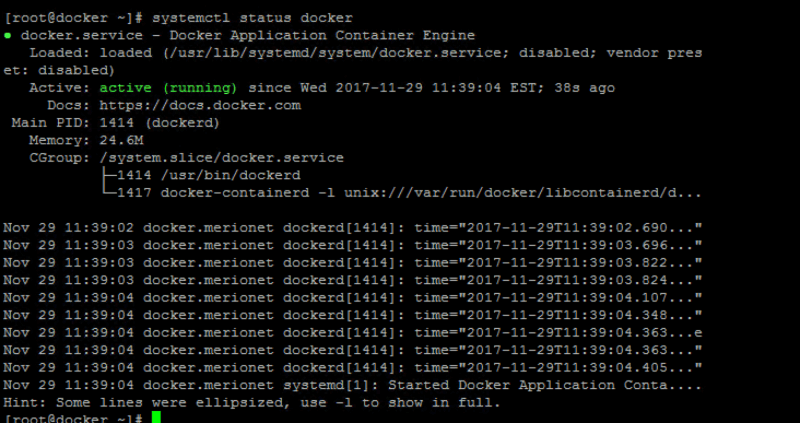This screenshot has width=800, height=423.
Task: Click the Memory 24.6M value
Action: (x=121, y=140)
